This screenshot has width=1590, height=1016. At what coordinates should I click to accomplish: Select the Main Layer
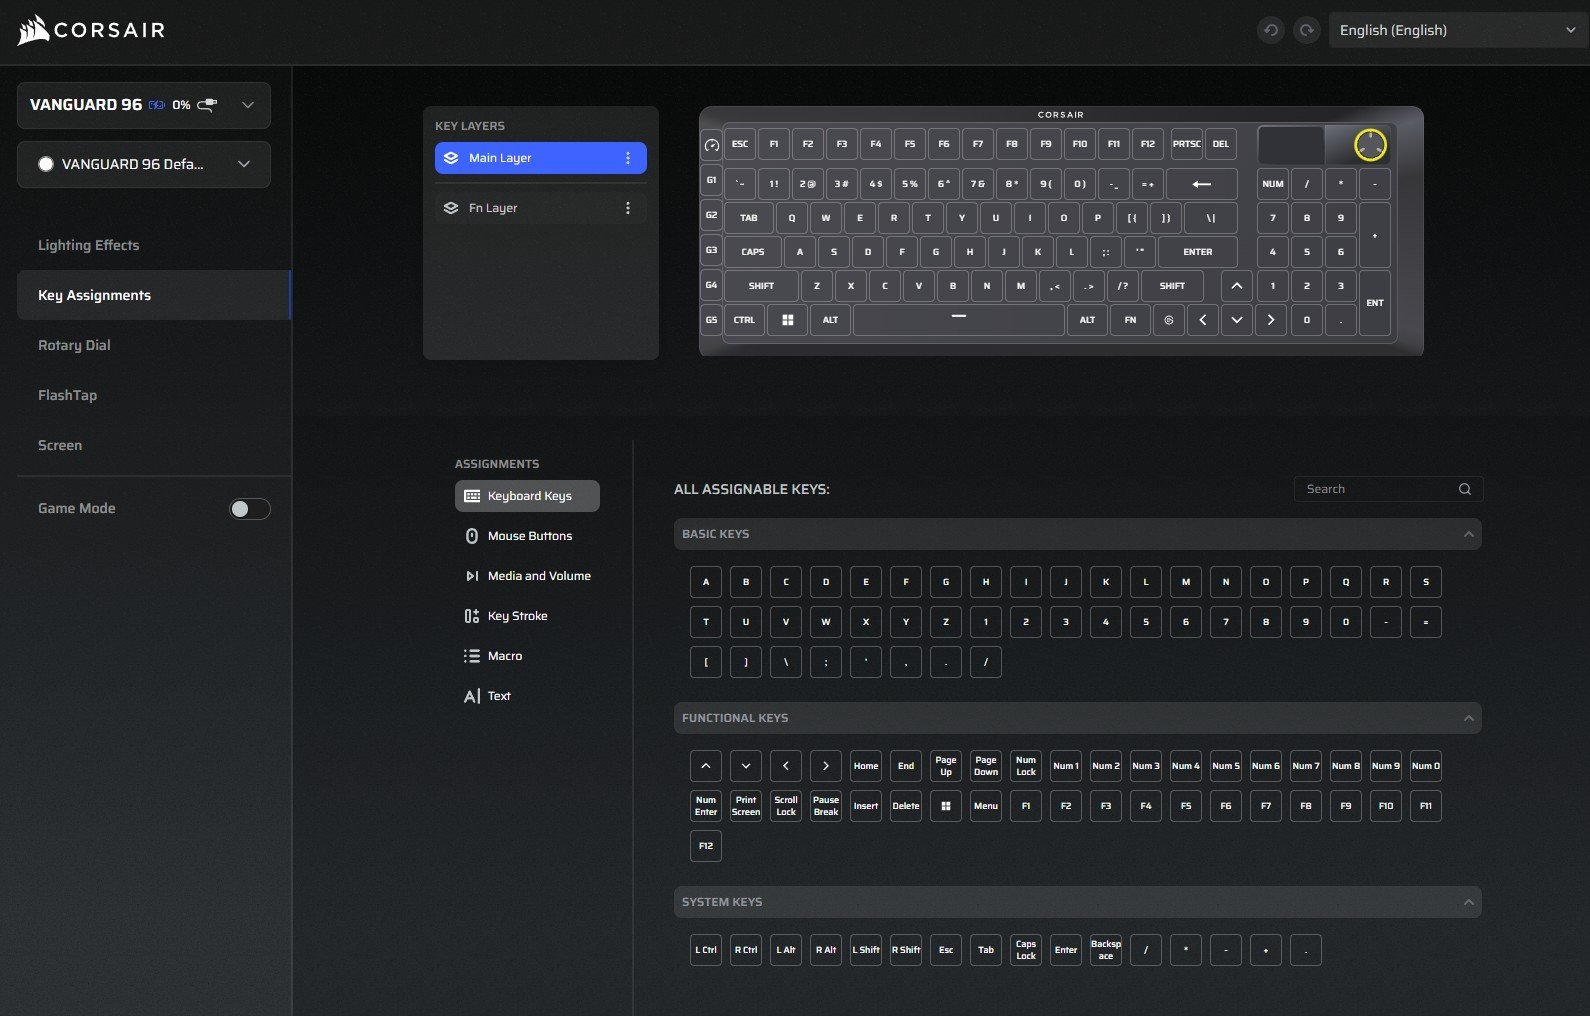tap(541, 158)
